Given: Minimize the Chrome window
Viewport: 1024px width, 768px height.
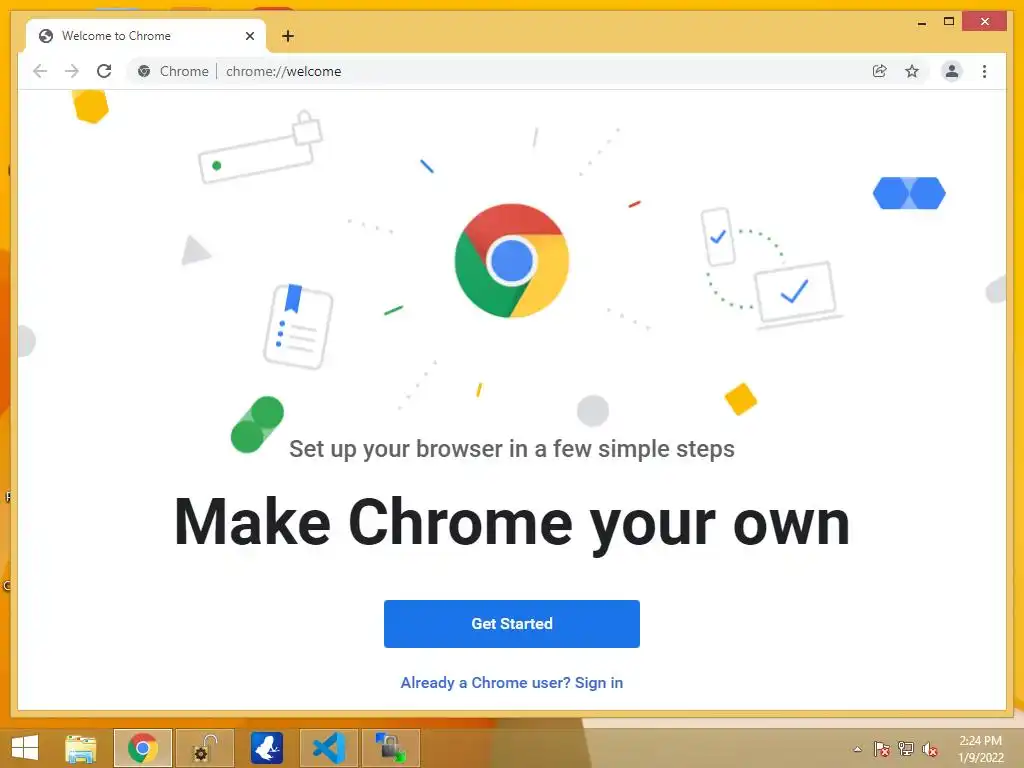Looking at the screenshot, I should click(921, 22).
